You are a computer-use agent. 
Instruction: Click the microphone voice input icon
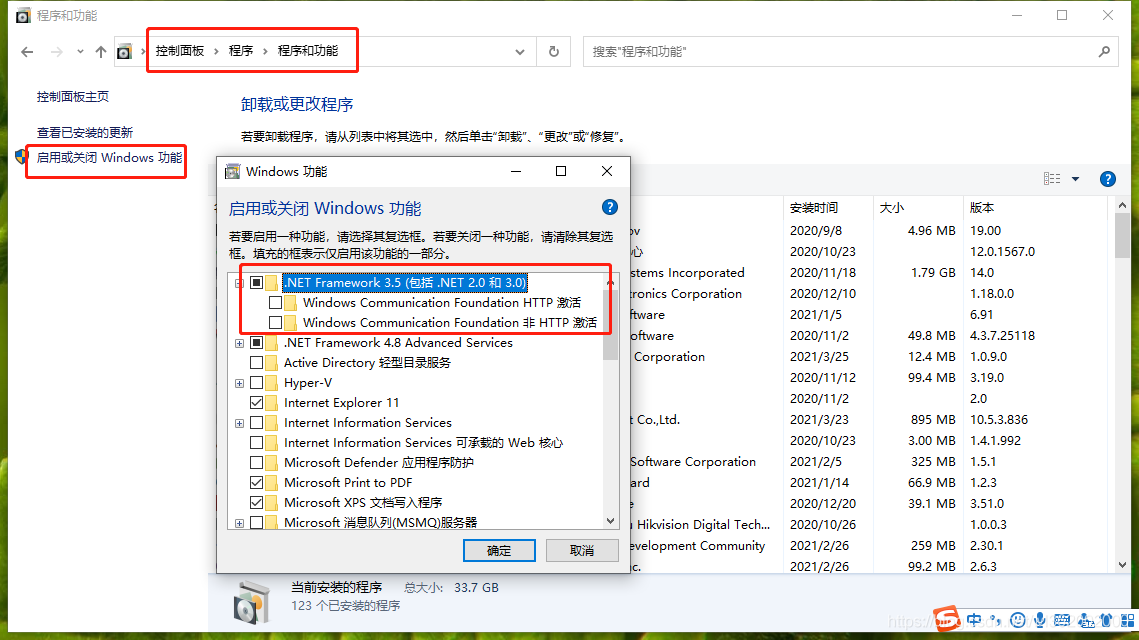tap(1040, 620)
